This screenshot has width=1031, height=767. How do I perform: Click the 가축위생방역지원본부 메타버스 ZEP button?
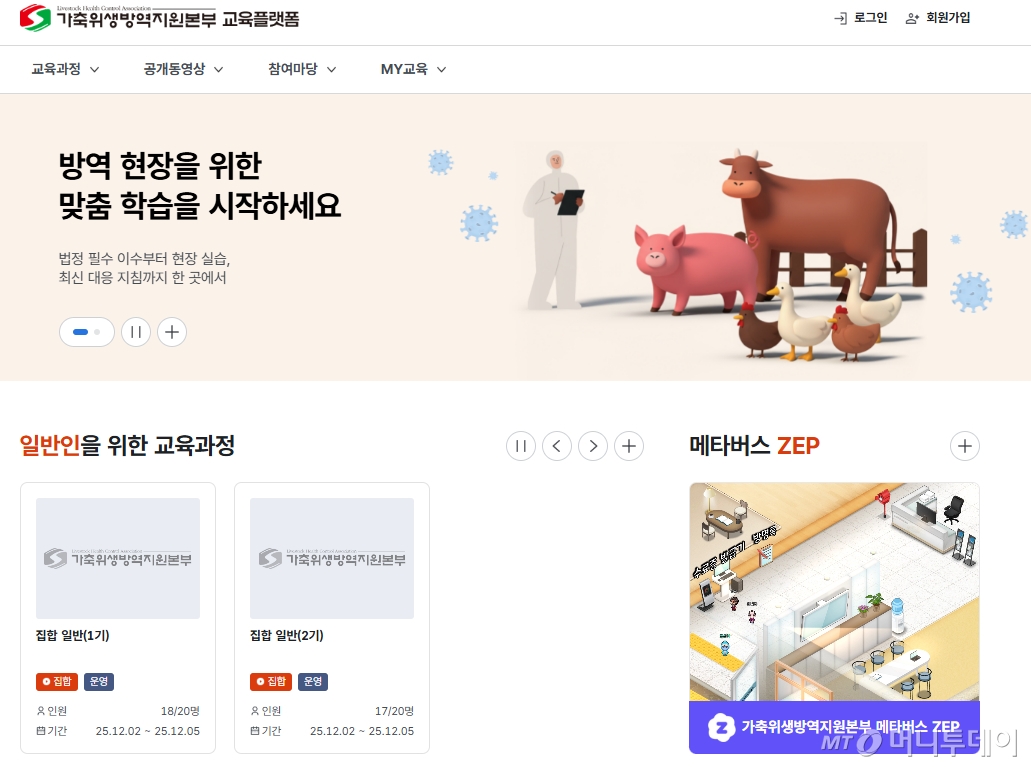(834, 727)
